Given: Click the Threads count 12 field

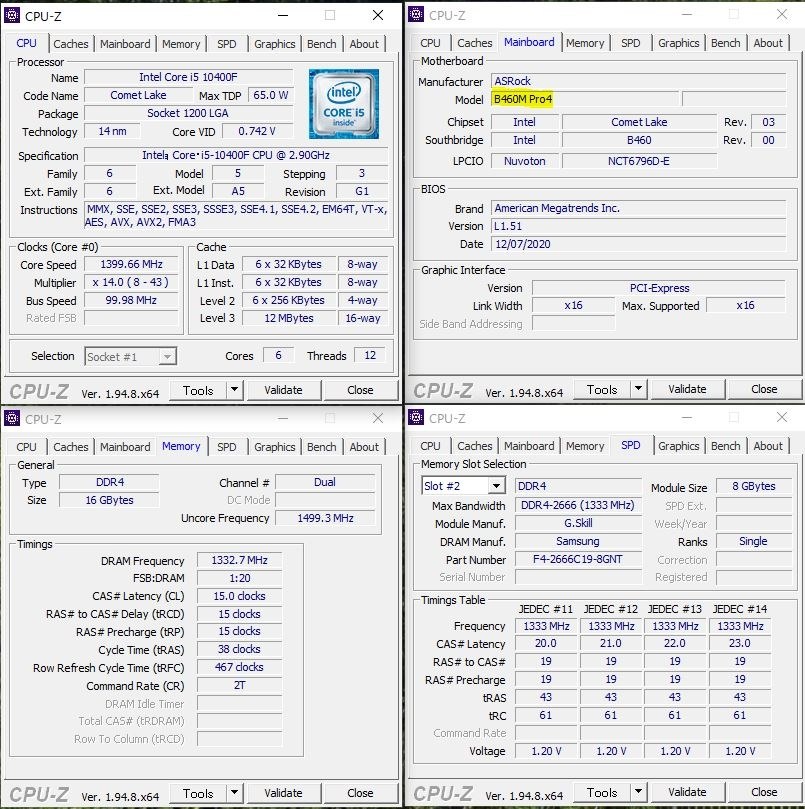Looking at the screenshot, I should tap(370, 355).
